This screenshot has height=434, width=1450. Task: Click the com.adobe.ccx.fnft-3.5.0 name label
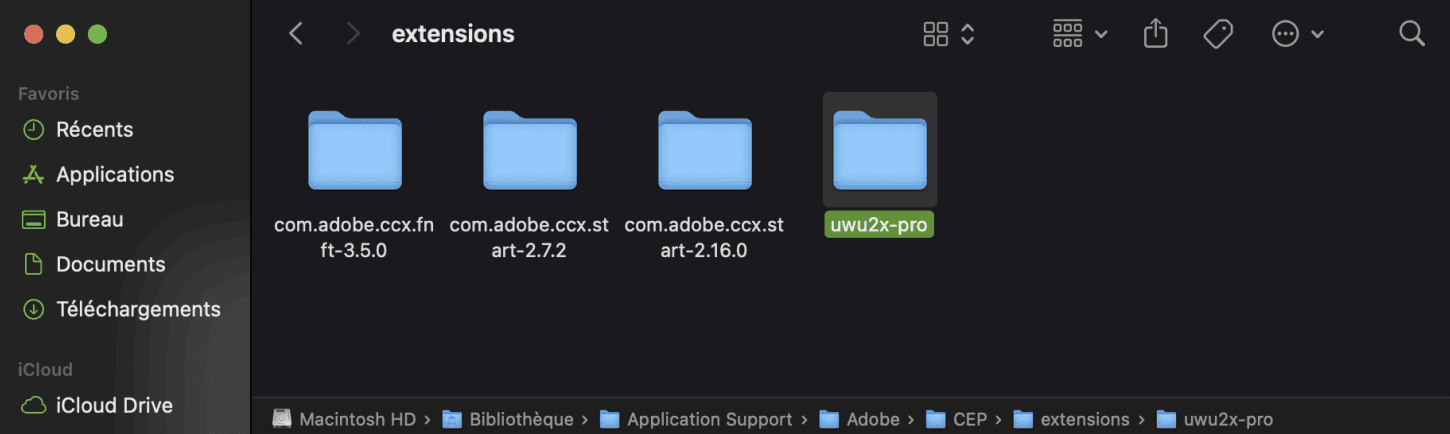[354, 238]
